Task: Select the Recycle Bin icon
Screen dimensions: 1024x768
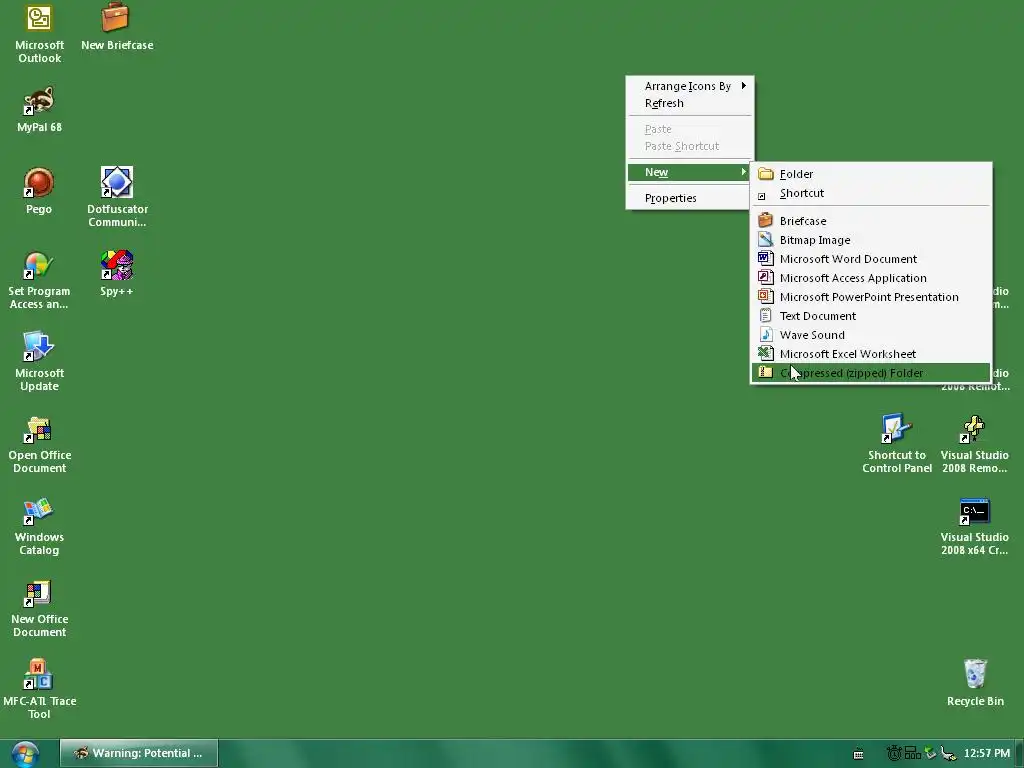Action: tap(975, 682)
